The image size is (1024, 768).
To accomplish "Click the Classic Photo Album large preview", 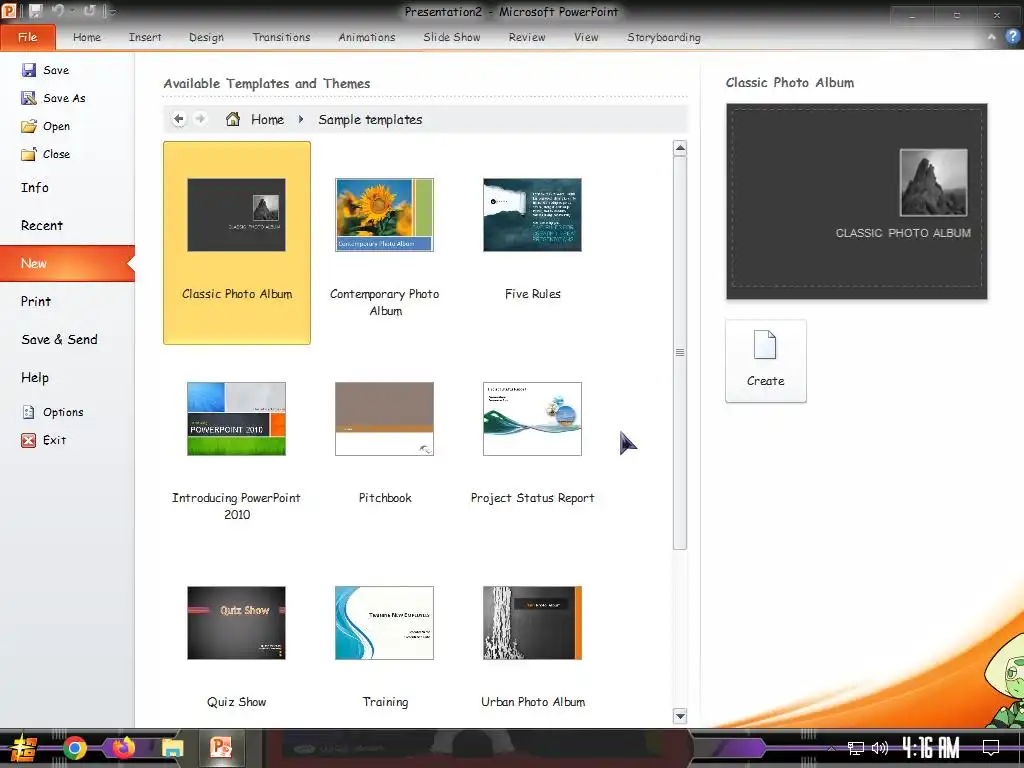I will tap(856, 201).
